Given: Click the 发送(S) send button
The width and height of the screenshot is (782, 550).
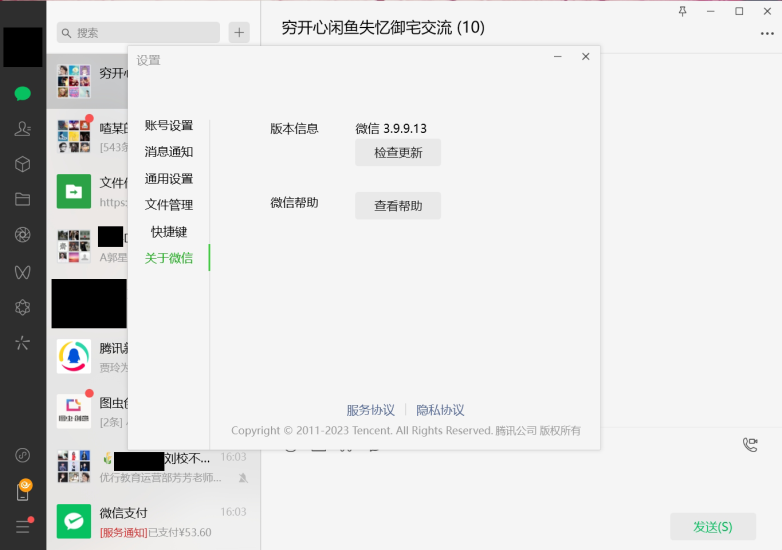Looking at the screenshot, I should pyautogui.click(x=713, y=527).
